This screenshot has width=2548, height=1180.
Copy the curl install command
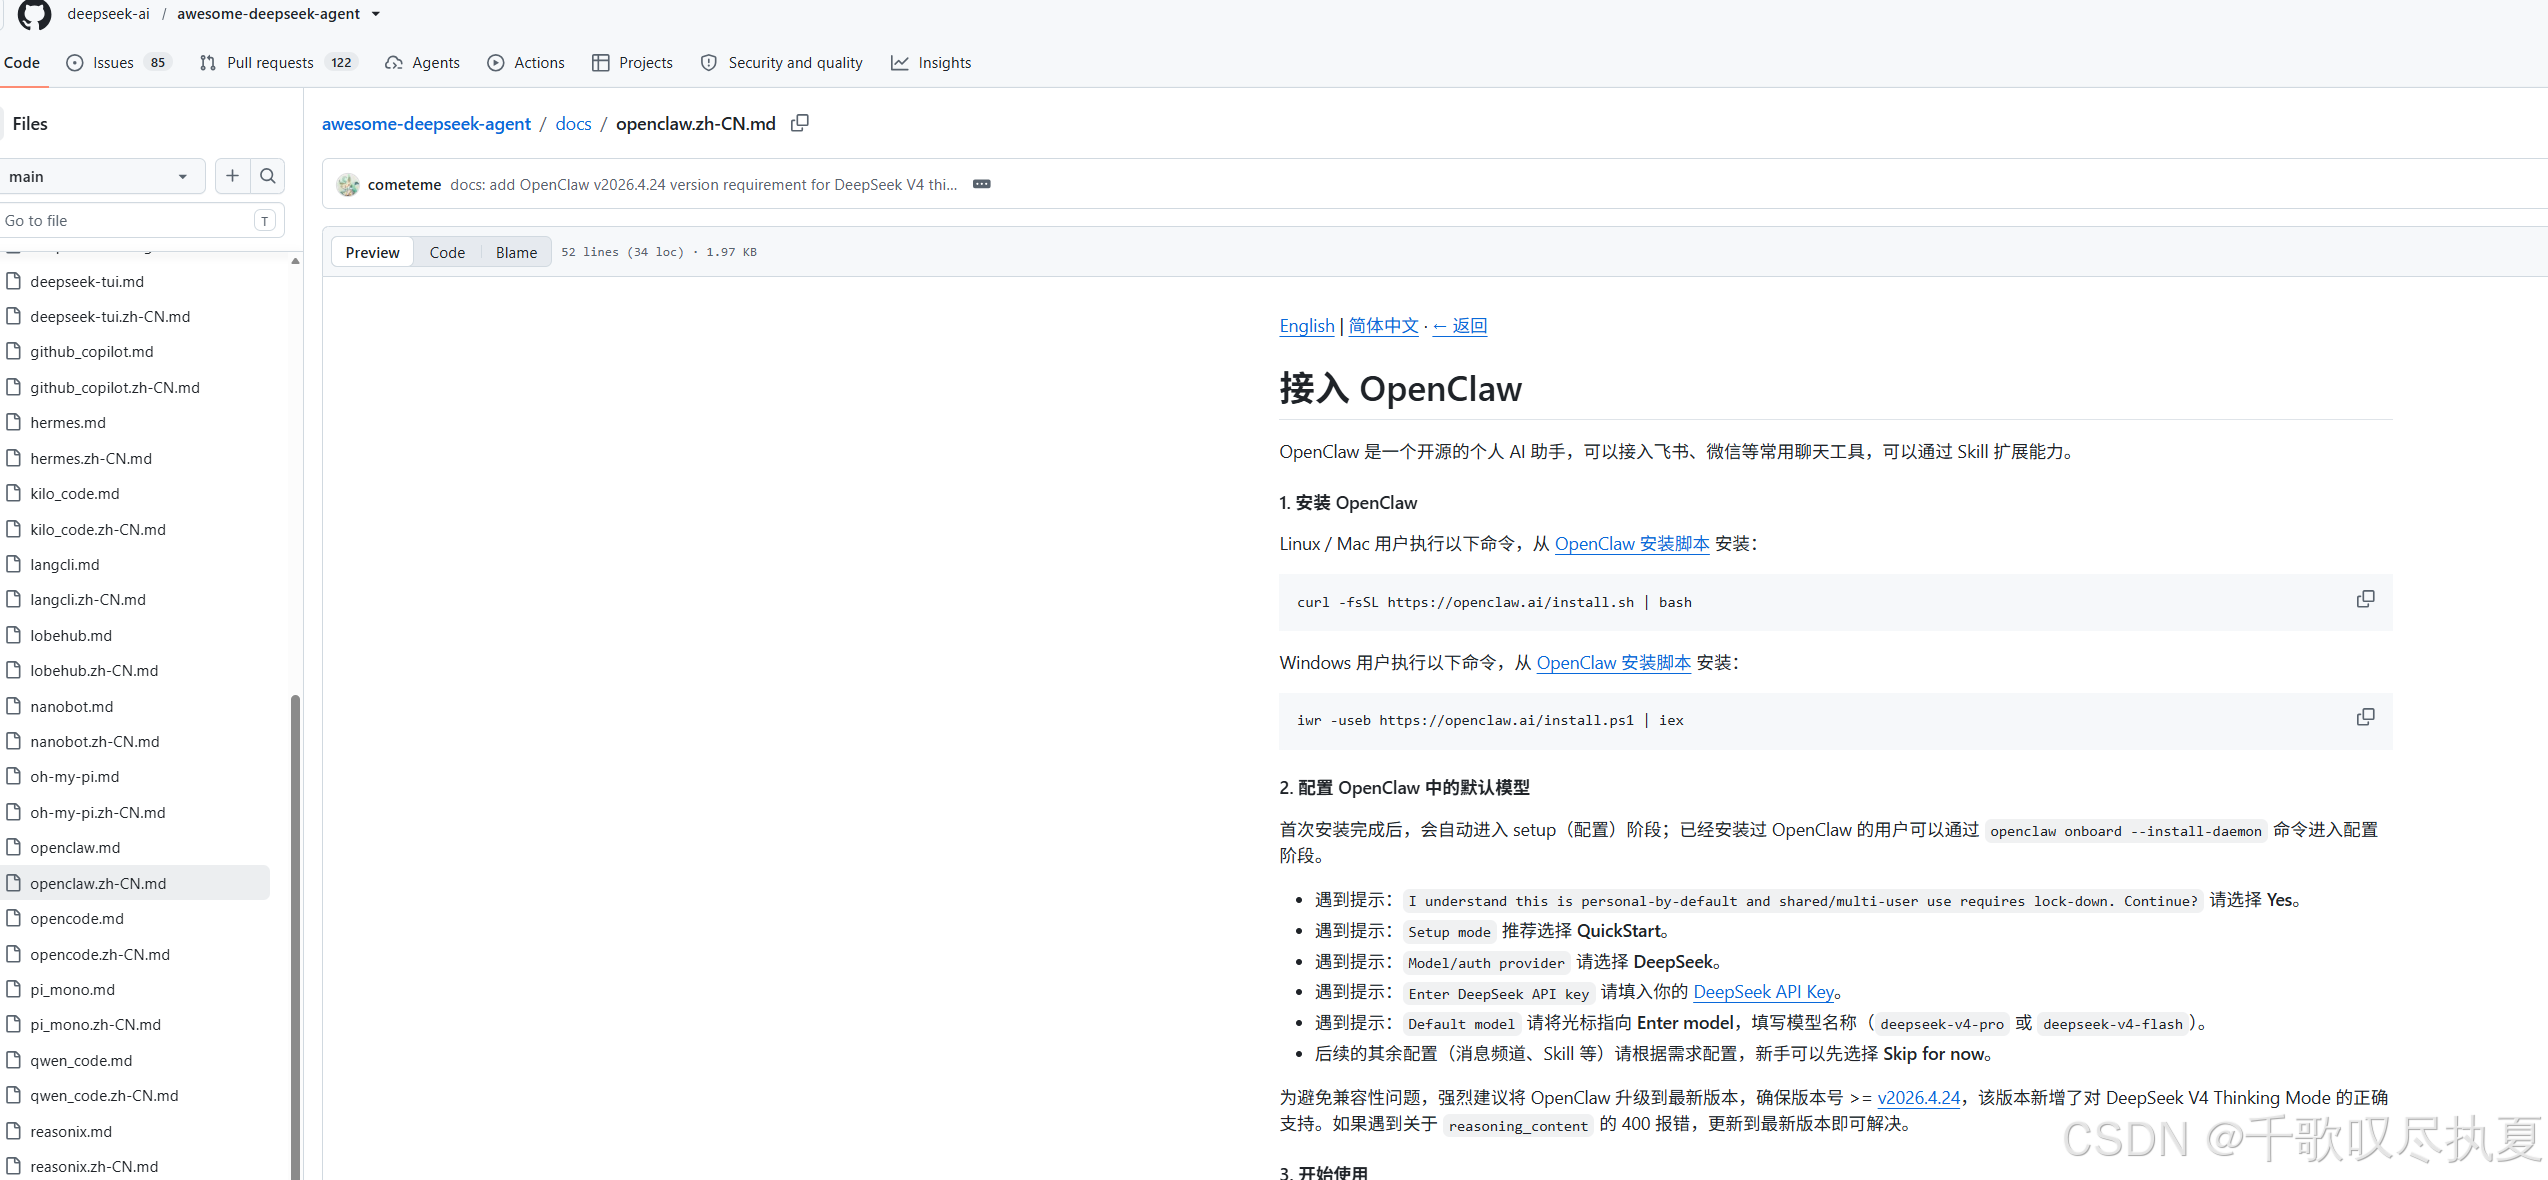(x=2365, y=599)
